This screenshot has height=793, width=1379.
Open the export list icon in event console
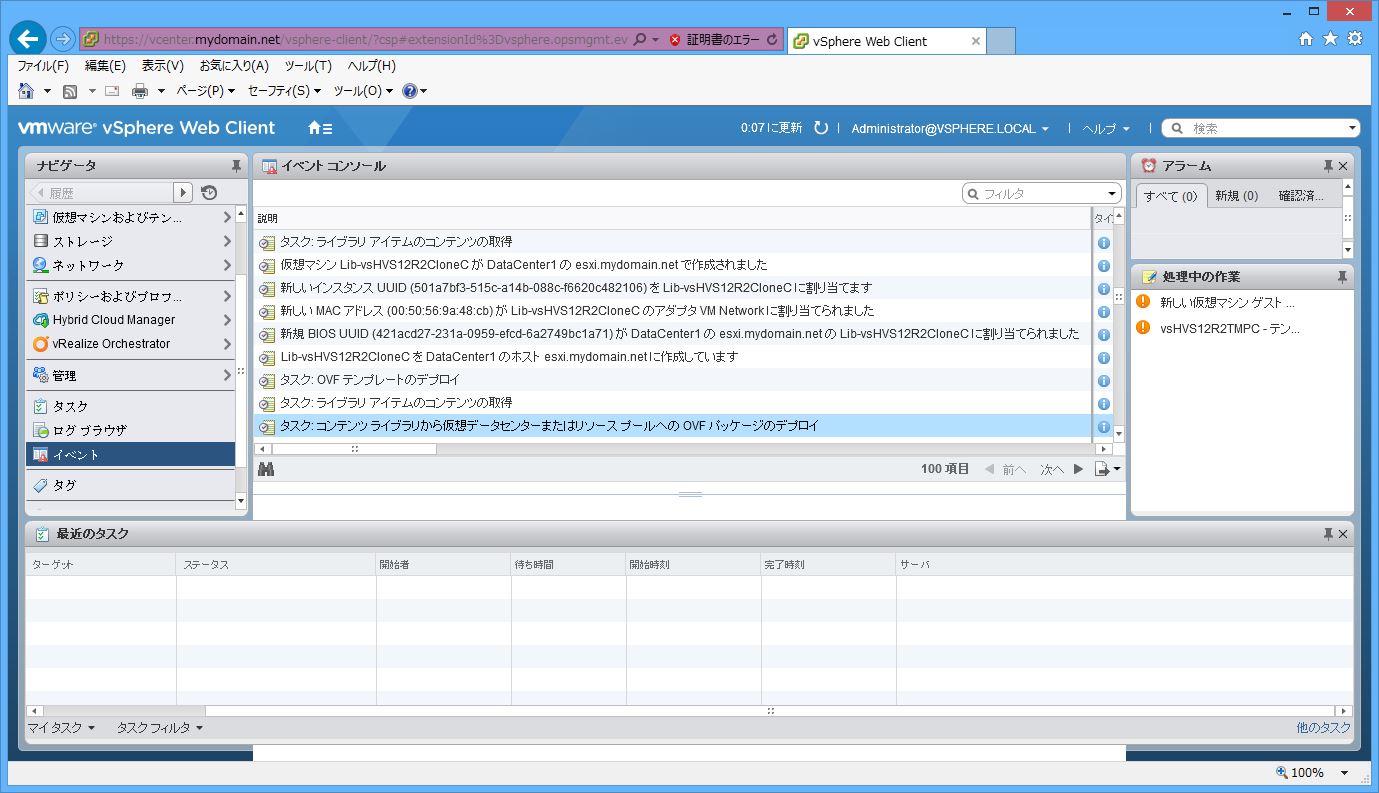tap(1107, 469)
